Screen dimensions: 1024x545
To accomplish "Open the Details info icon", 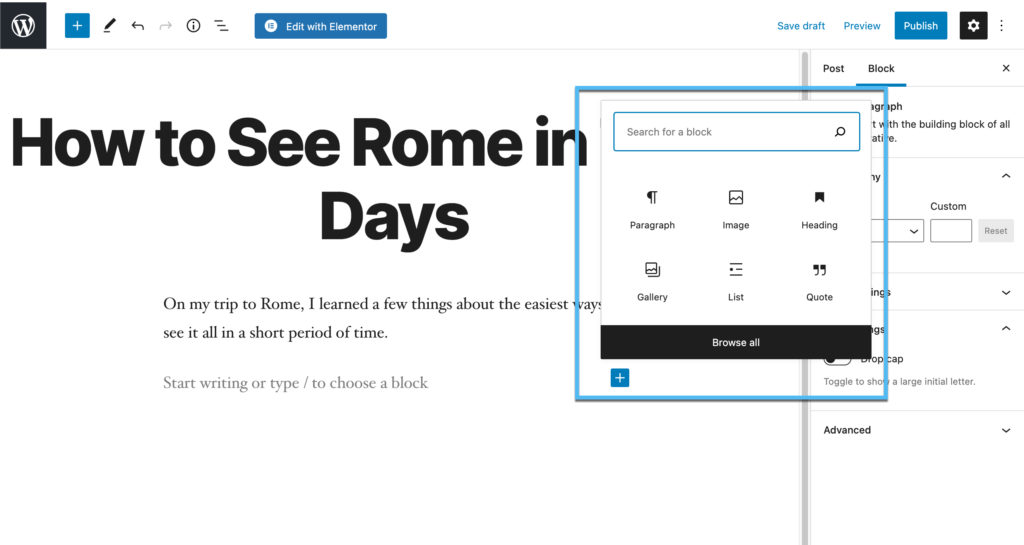I will click(194, 26).
